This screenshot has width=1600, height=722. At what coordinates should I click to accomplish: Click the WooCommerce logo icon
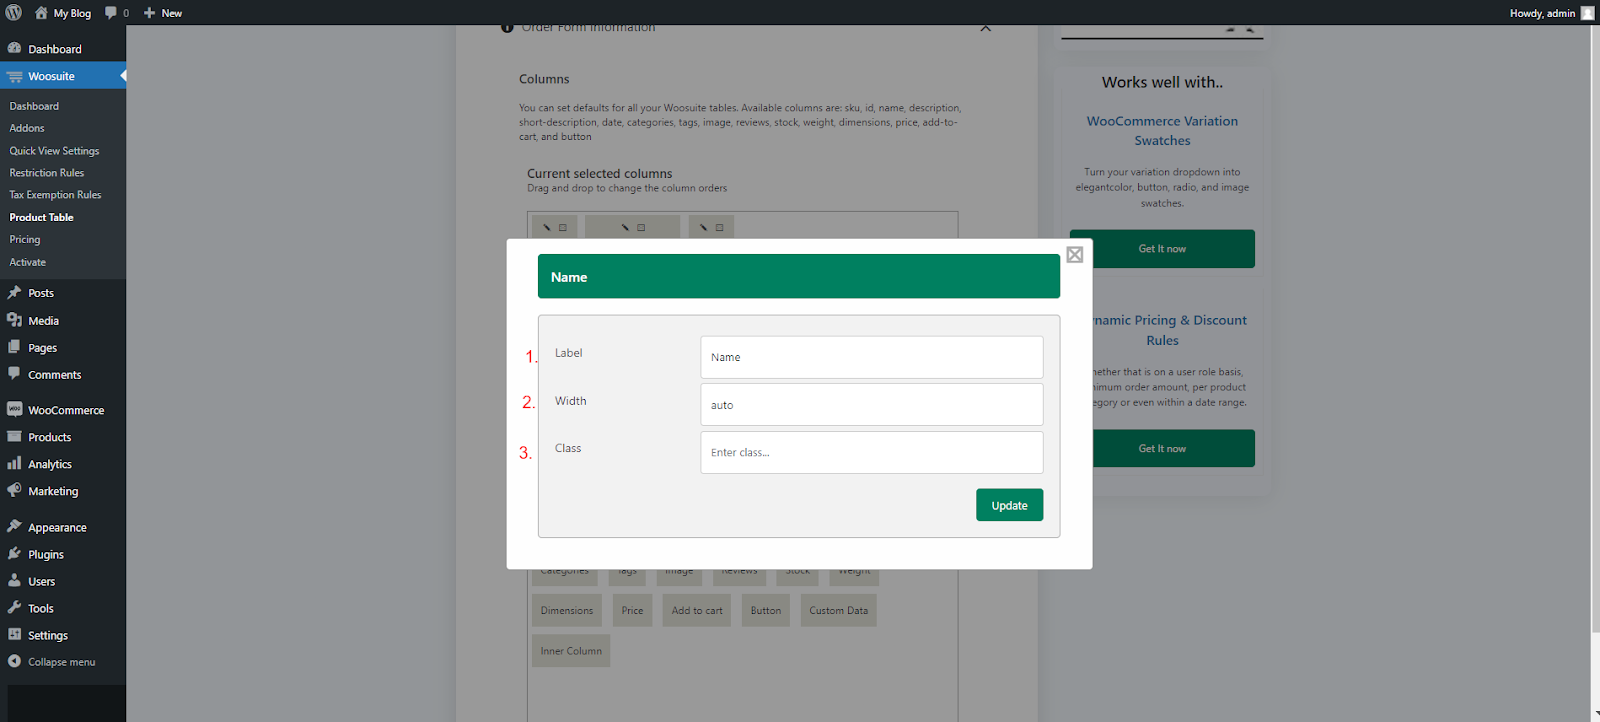tap(14, 409)
